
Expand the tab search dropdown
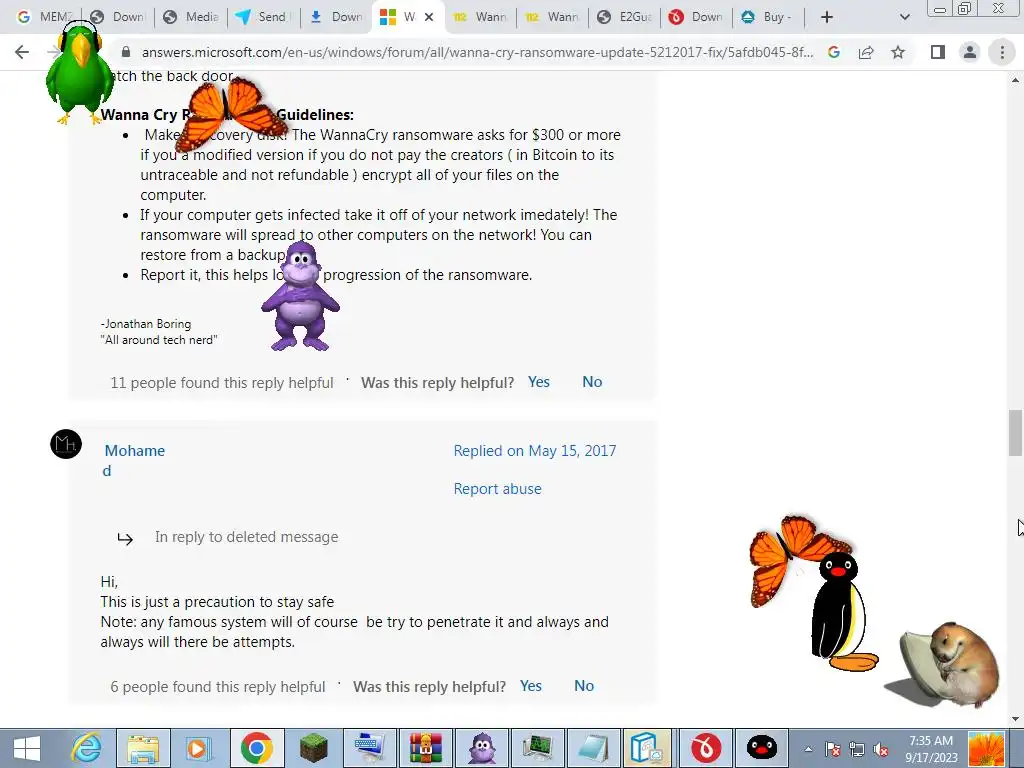pos(904,17)
